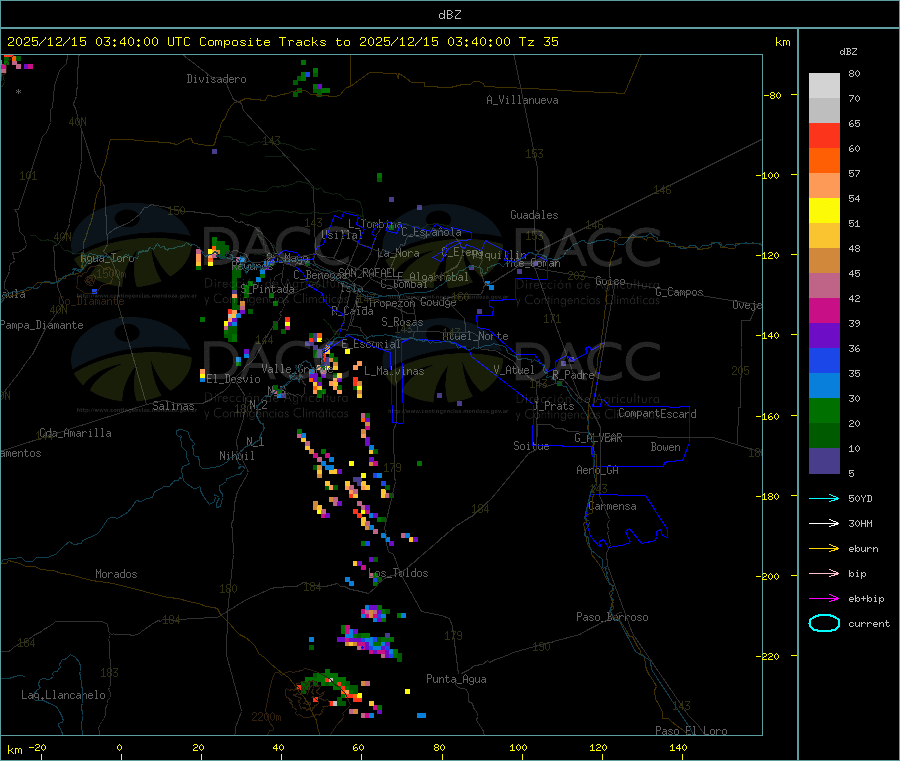Click the 'Carmensa' map label
This screenshot has height=761, width=900.
612,506
